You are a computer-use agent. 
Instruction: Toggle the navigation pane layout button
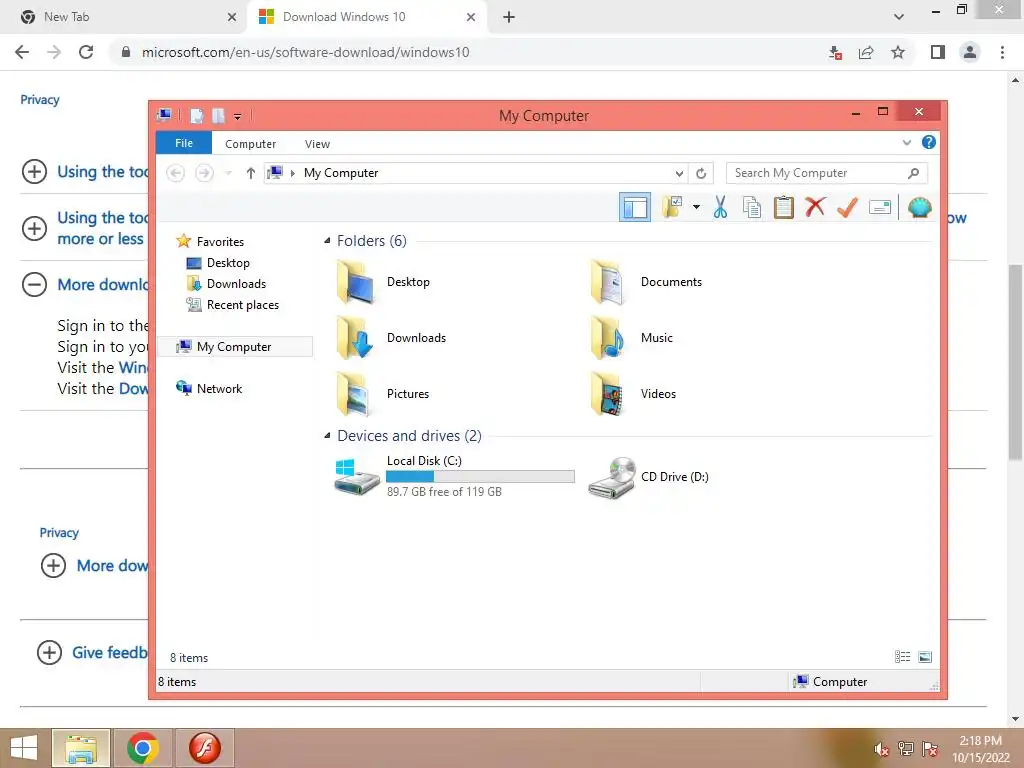(634, 208)
